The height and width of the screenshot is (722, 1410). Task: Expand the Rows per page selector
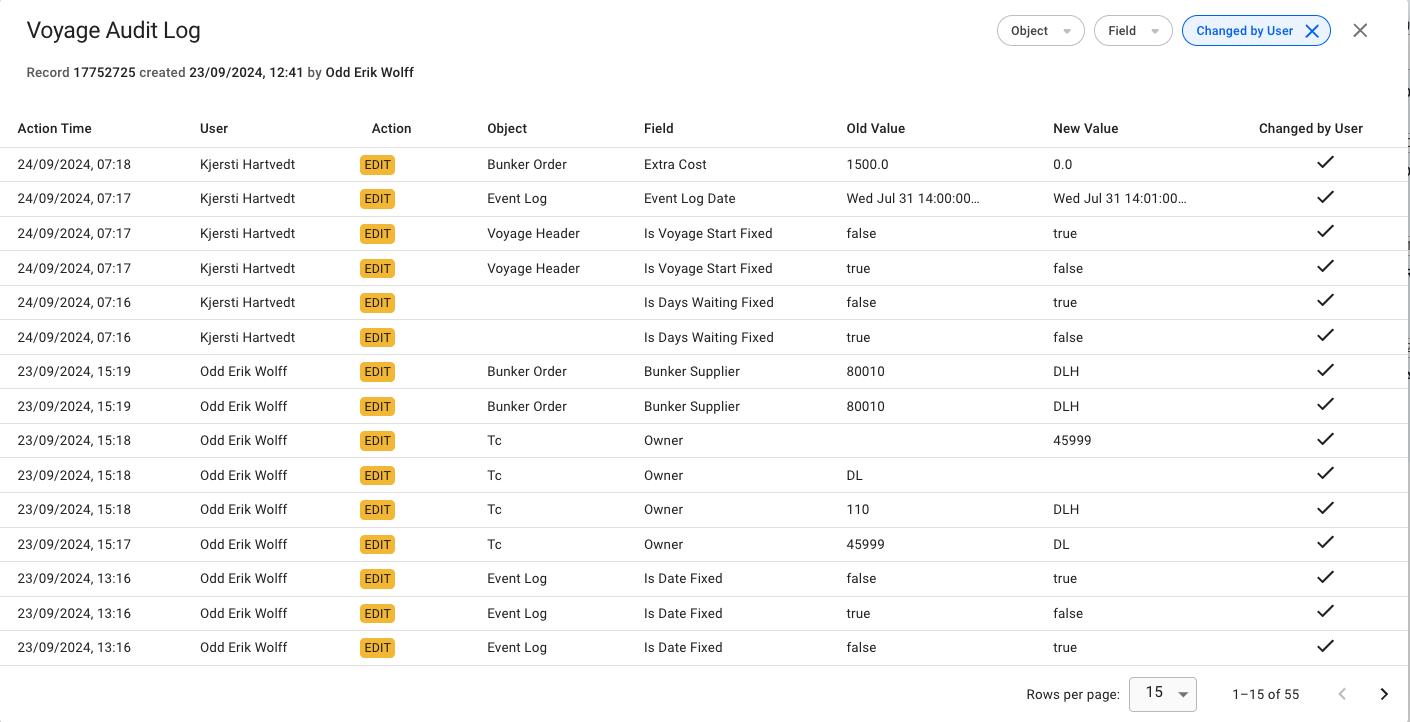(x=1162, y=693)
